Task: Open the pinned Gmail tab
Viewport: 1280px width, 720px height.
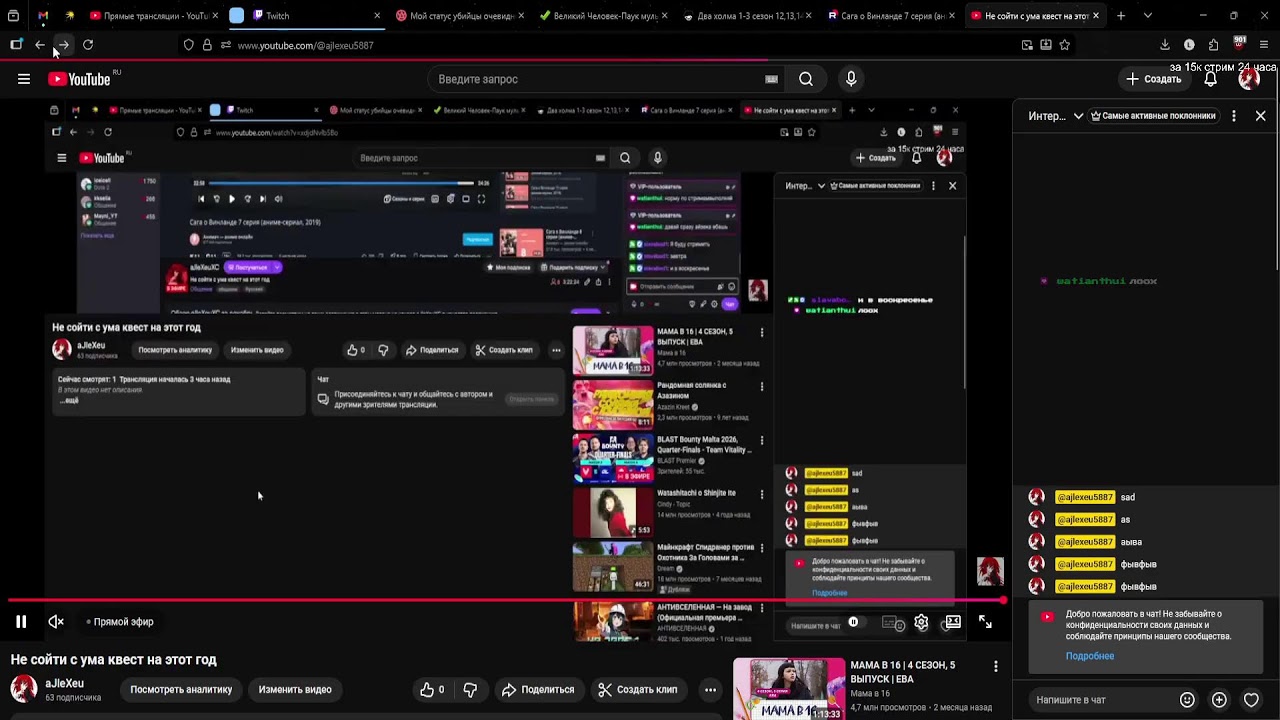Action: [x=43, y=16]
